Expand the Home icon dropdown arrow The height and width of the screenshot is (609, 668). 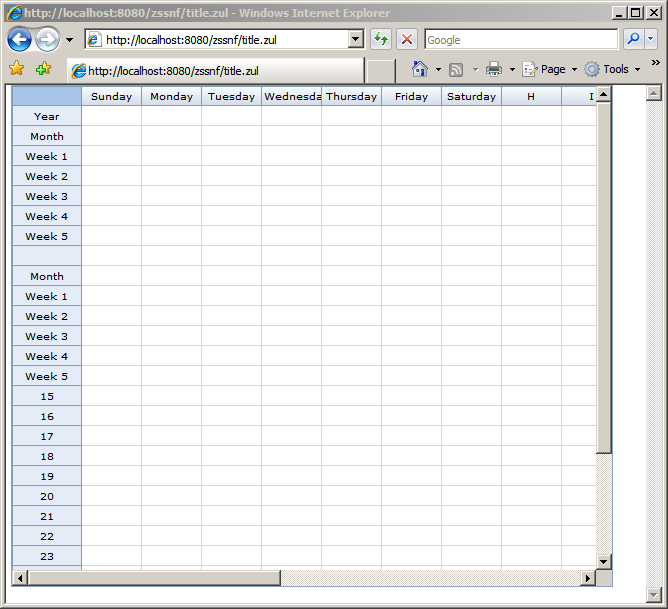[438, 69]
